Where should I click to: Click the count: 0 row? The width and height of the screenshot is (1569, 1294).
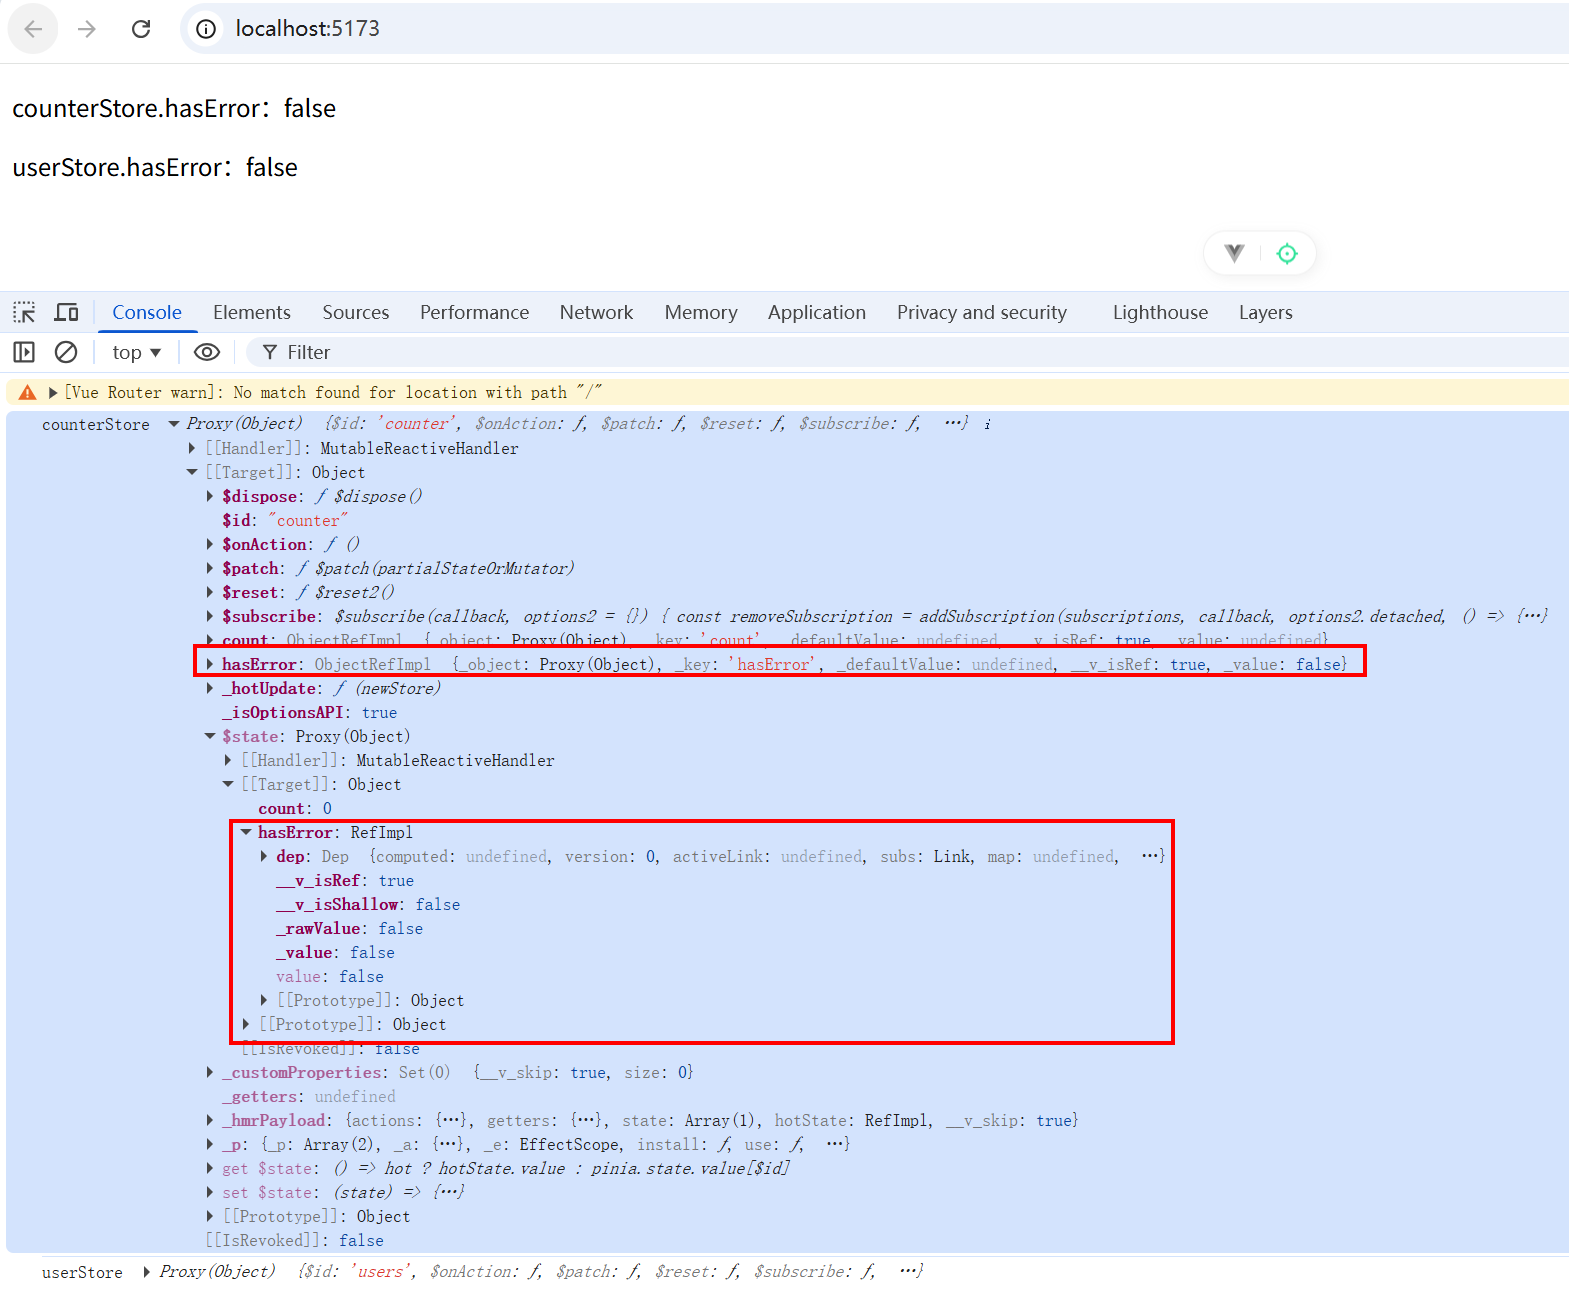point(295,809)
